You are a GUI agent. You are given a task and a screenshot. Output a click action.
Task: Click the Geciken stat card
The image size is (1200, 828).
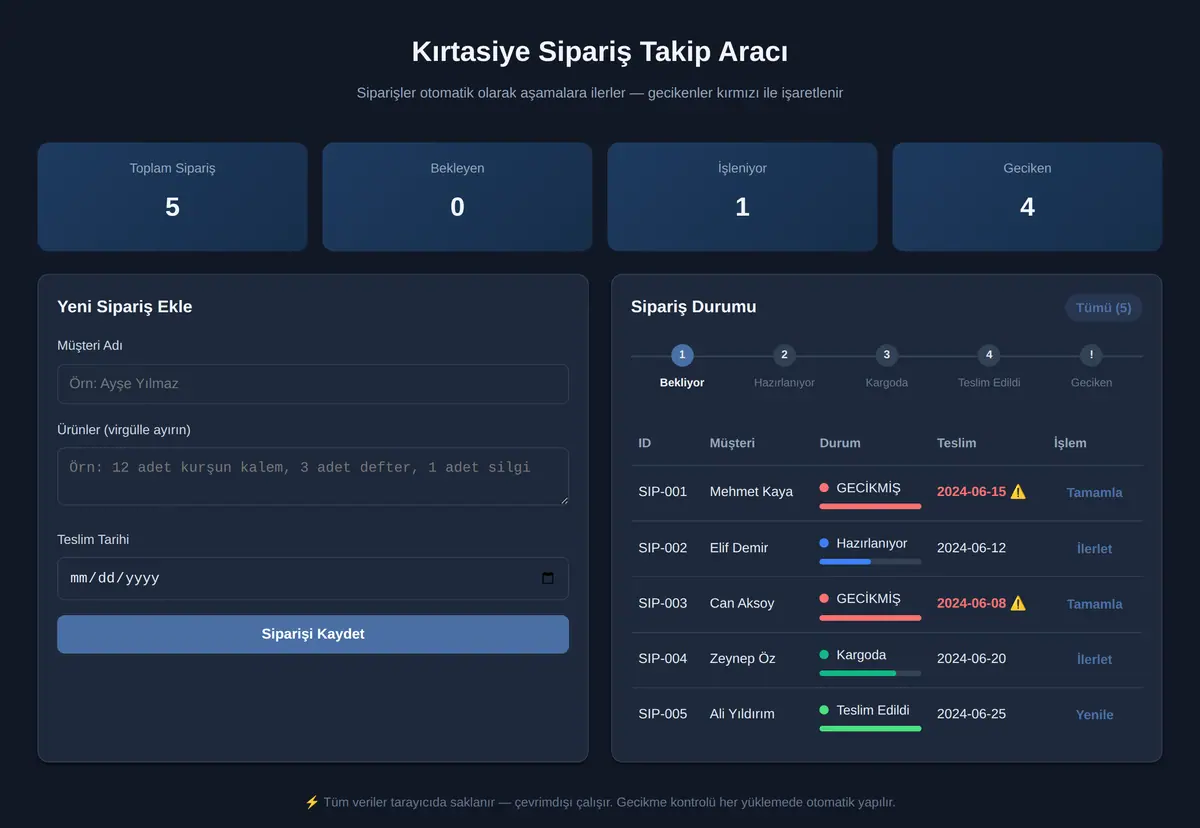pyautogui.click(x=1027, y=196)
